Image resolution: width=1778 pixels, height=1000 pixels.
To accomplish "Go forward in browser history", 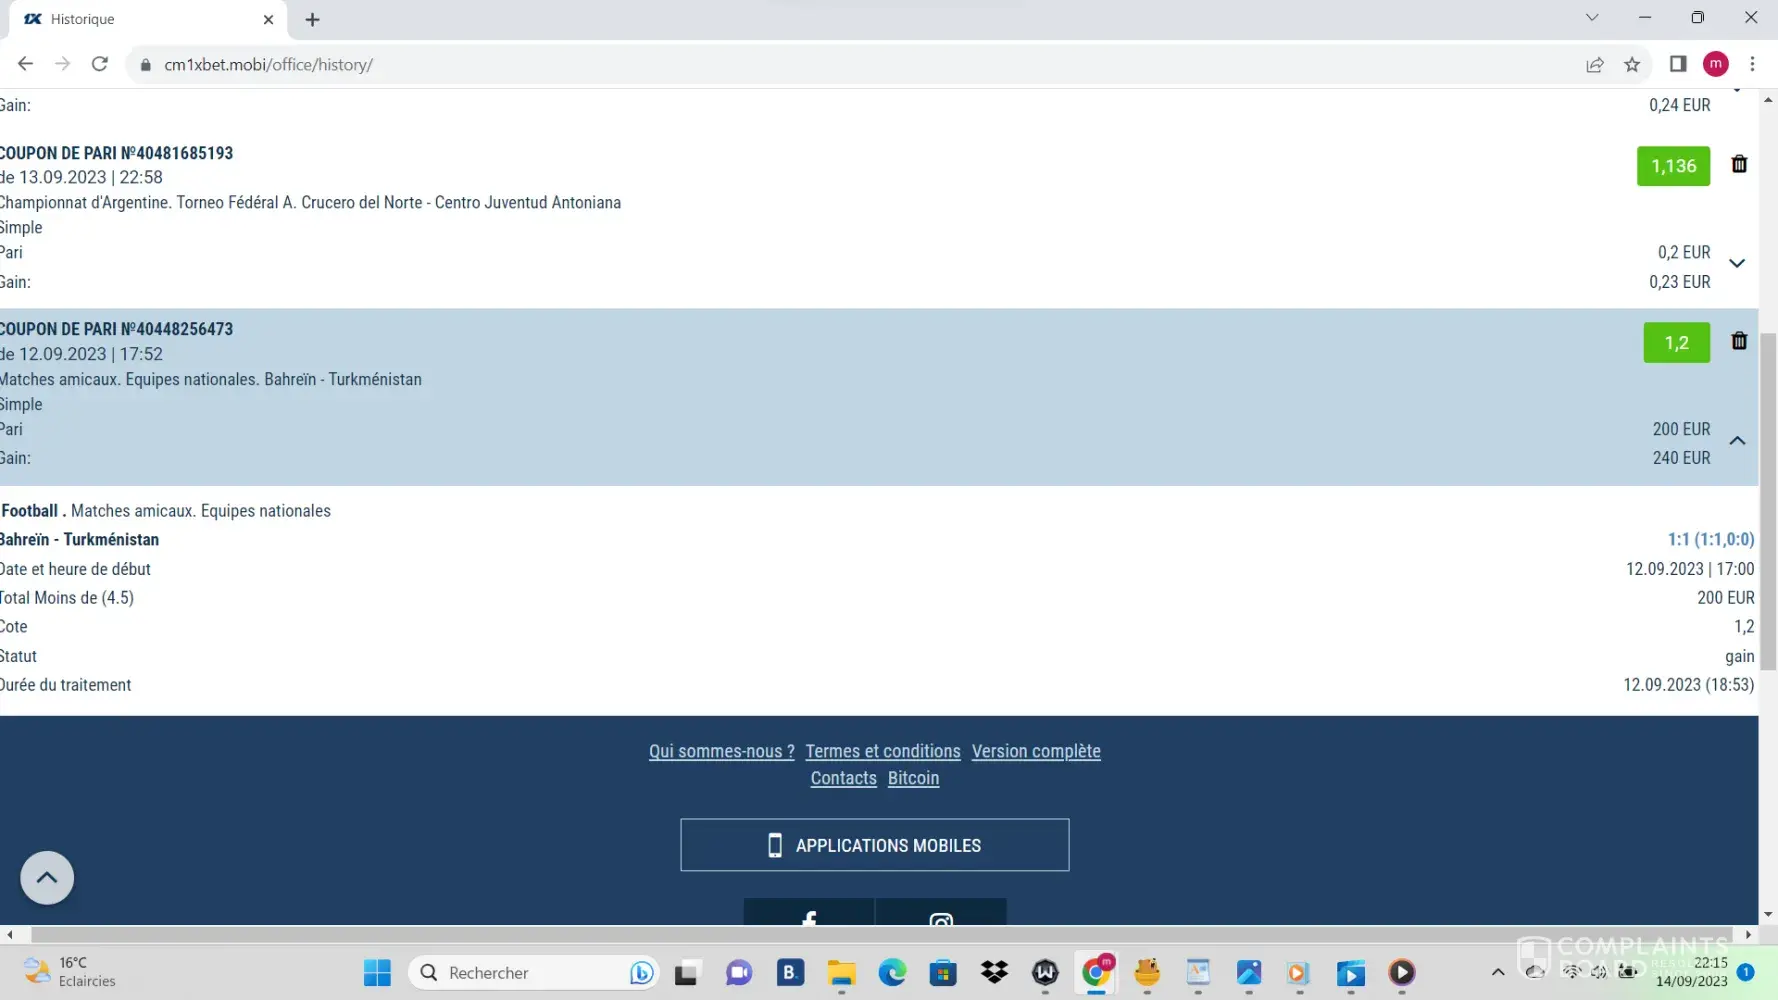I will pos(62,64).
